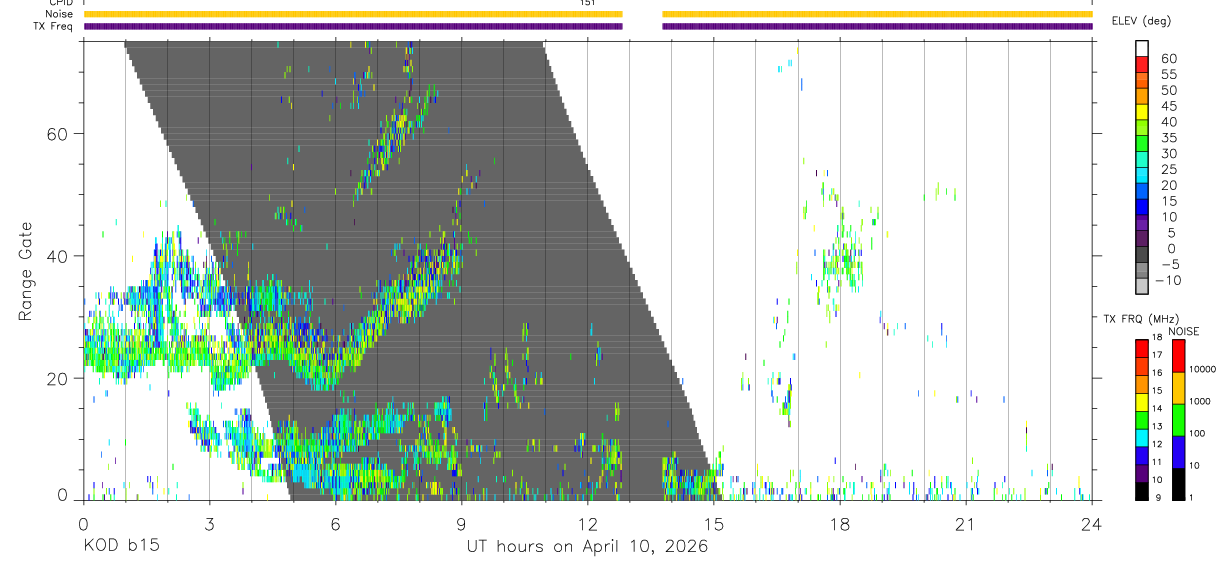1228x567 pixels.
Task: Click the white top box of the ELEV scale
Action: (1142, 48)
